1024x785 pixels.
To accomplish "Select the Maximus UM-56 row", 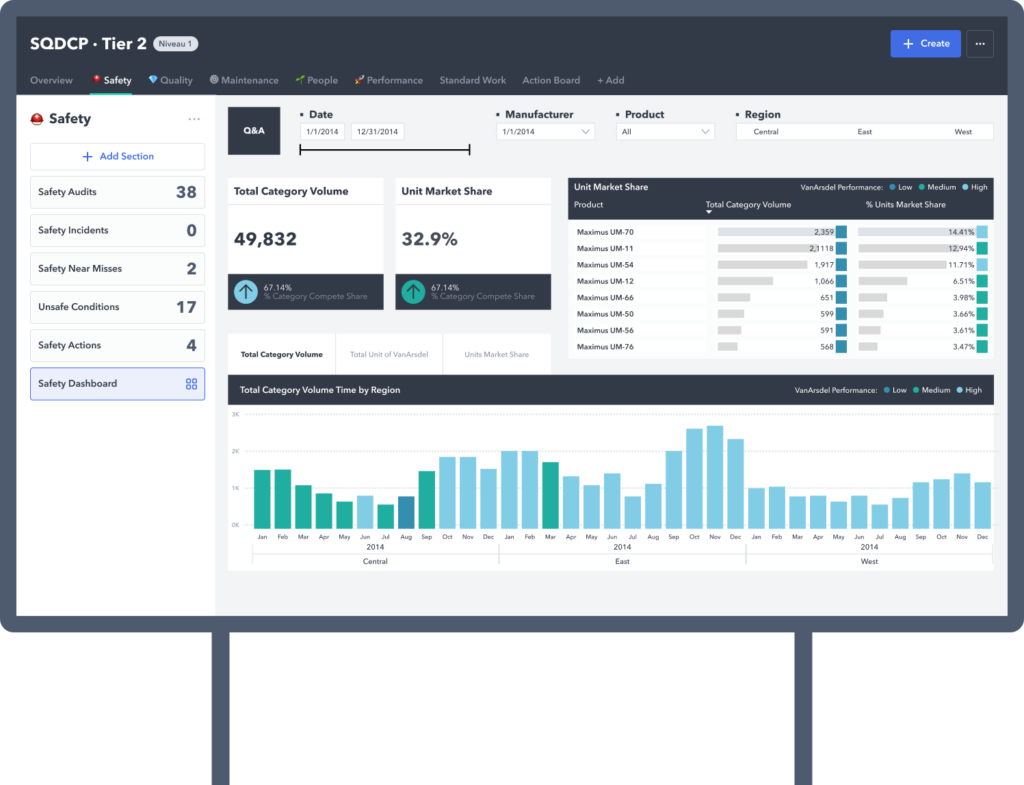I will 781,330.
